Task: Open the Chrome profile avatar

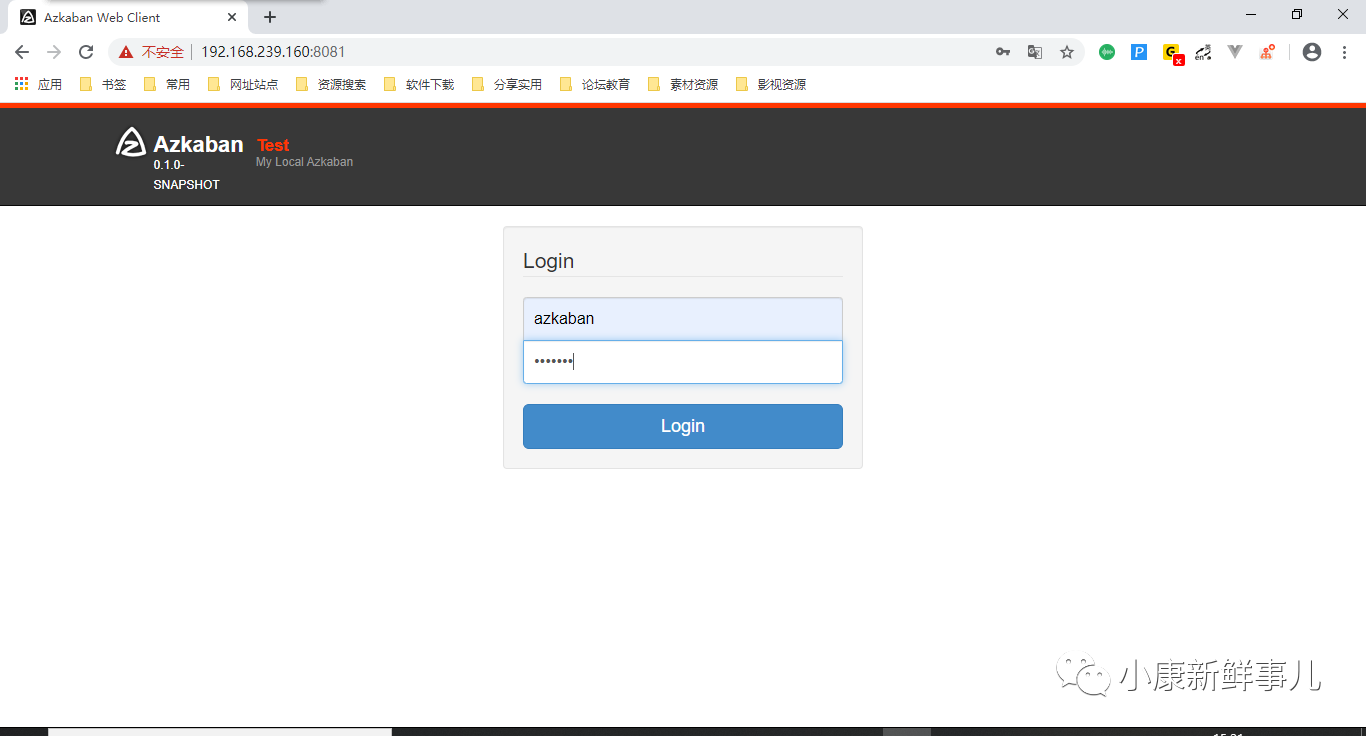Action: [x=1312, y=52]
